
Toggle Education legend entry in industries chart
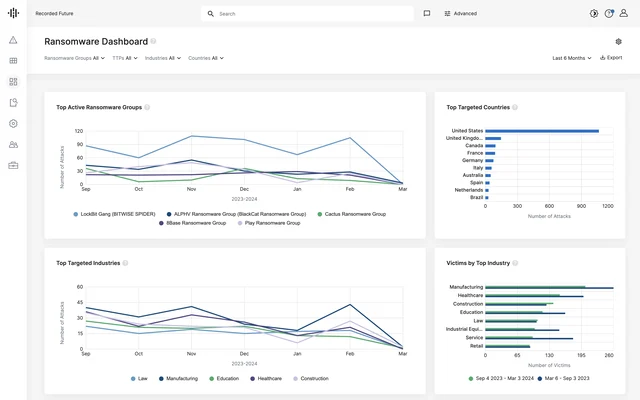click(224, 378)
